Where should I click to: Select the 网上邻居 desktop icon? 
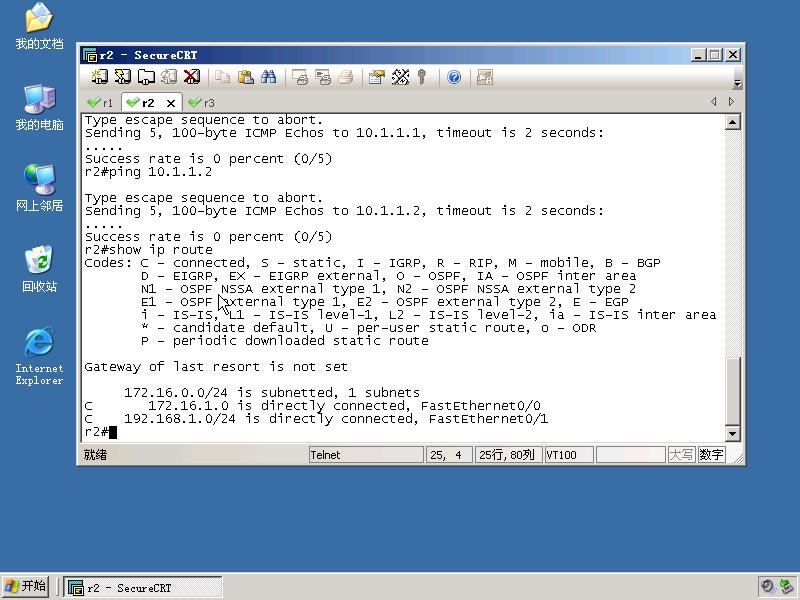pyautogui.click(x=39, y=188)
